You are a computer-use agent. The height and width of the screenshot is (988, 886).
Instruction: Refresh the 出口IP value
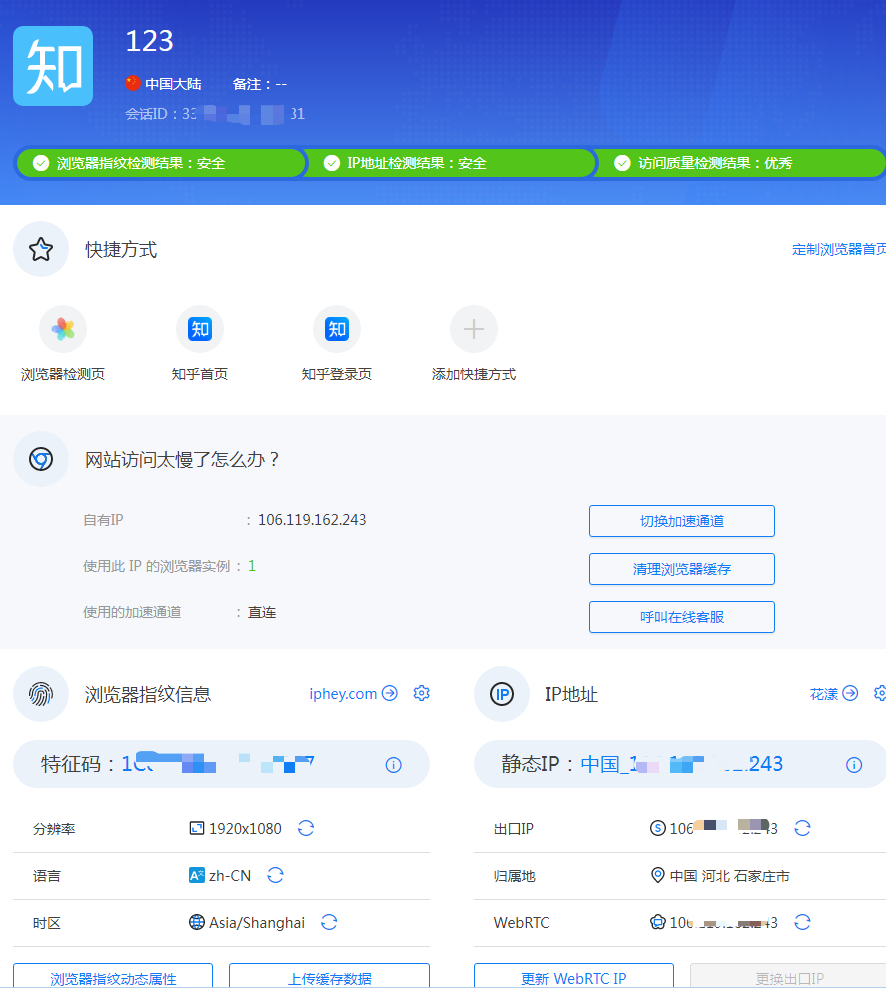[x=802, y=828]
